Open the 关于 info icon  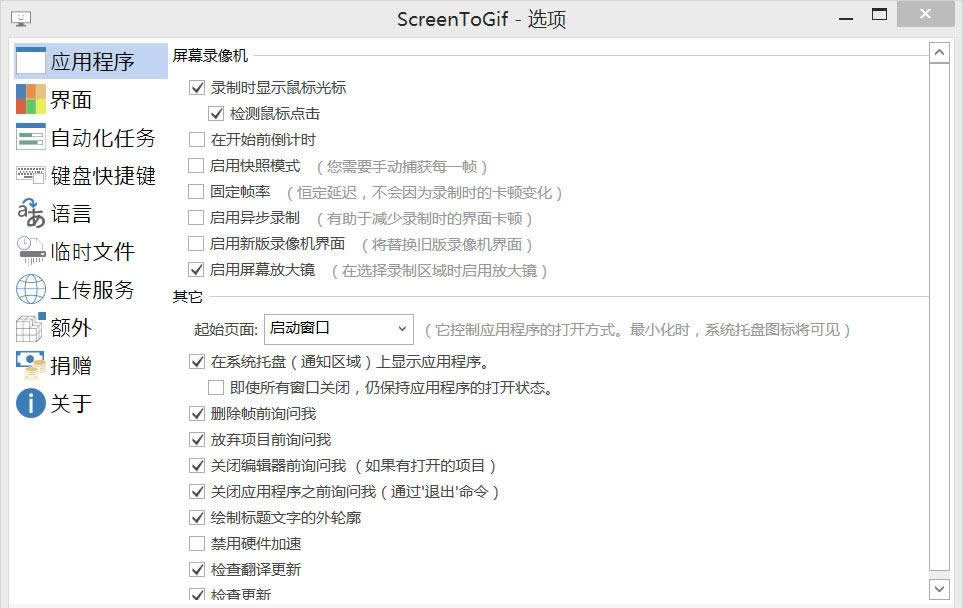click(31, 403)
